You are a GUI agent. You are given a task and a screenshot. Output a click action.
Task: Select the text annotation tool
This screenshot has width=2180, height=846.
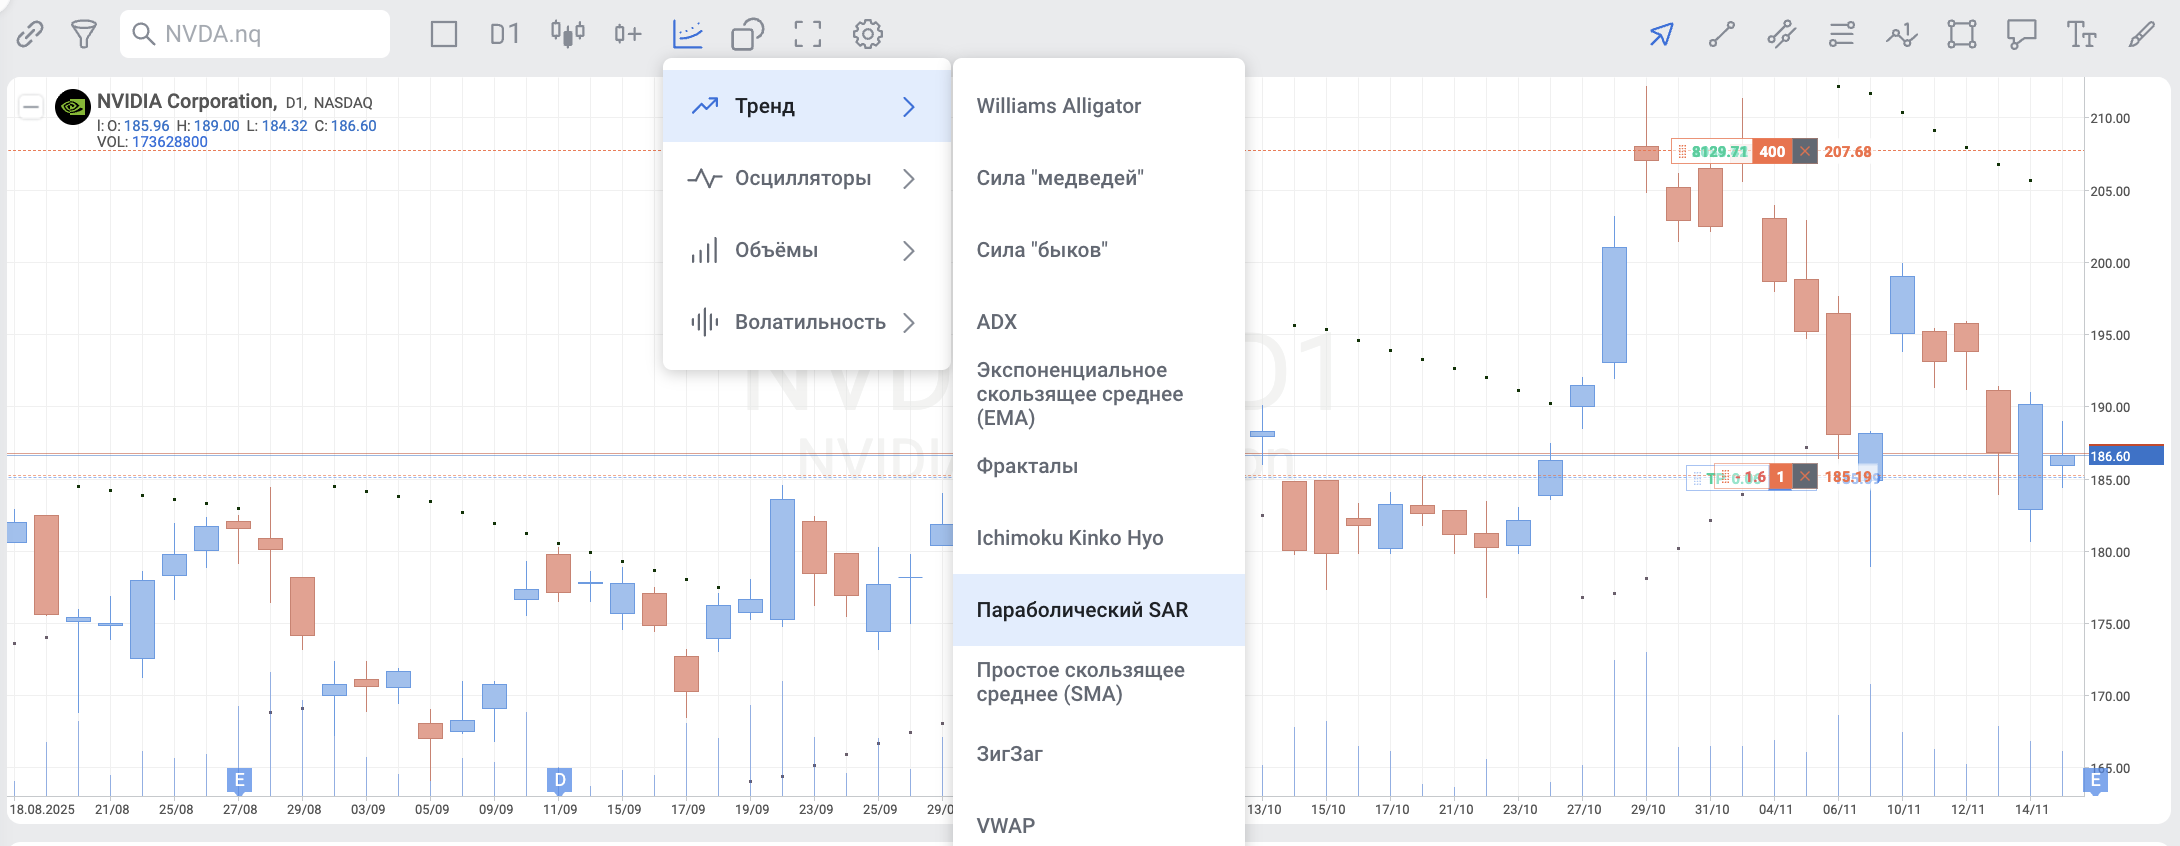(x=2081, y=34)
